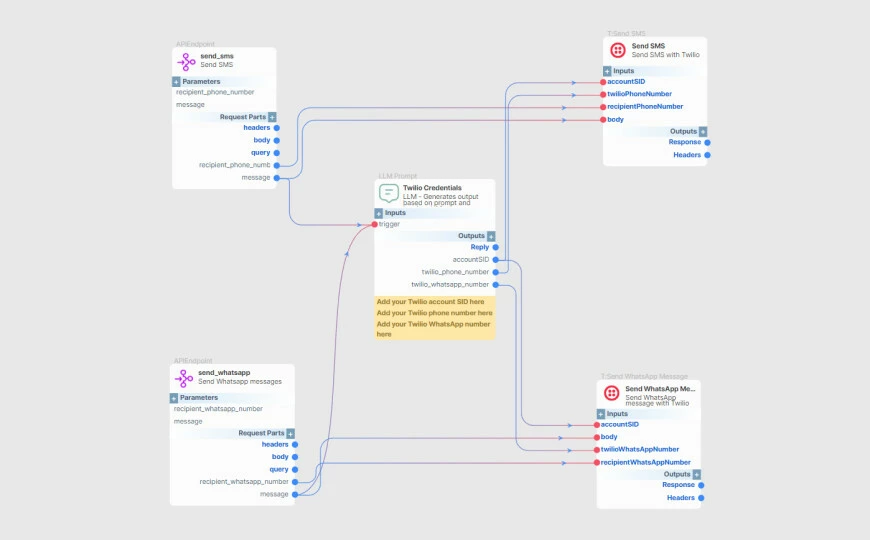Select the Twilio Credentials node title
The width and height of the screenshot is (870, 540).
click(x=432, y=188)
